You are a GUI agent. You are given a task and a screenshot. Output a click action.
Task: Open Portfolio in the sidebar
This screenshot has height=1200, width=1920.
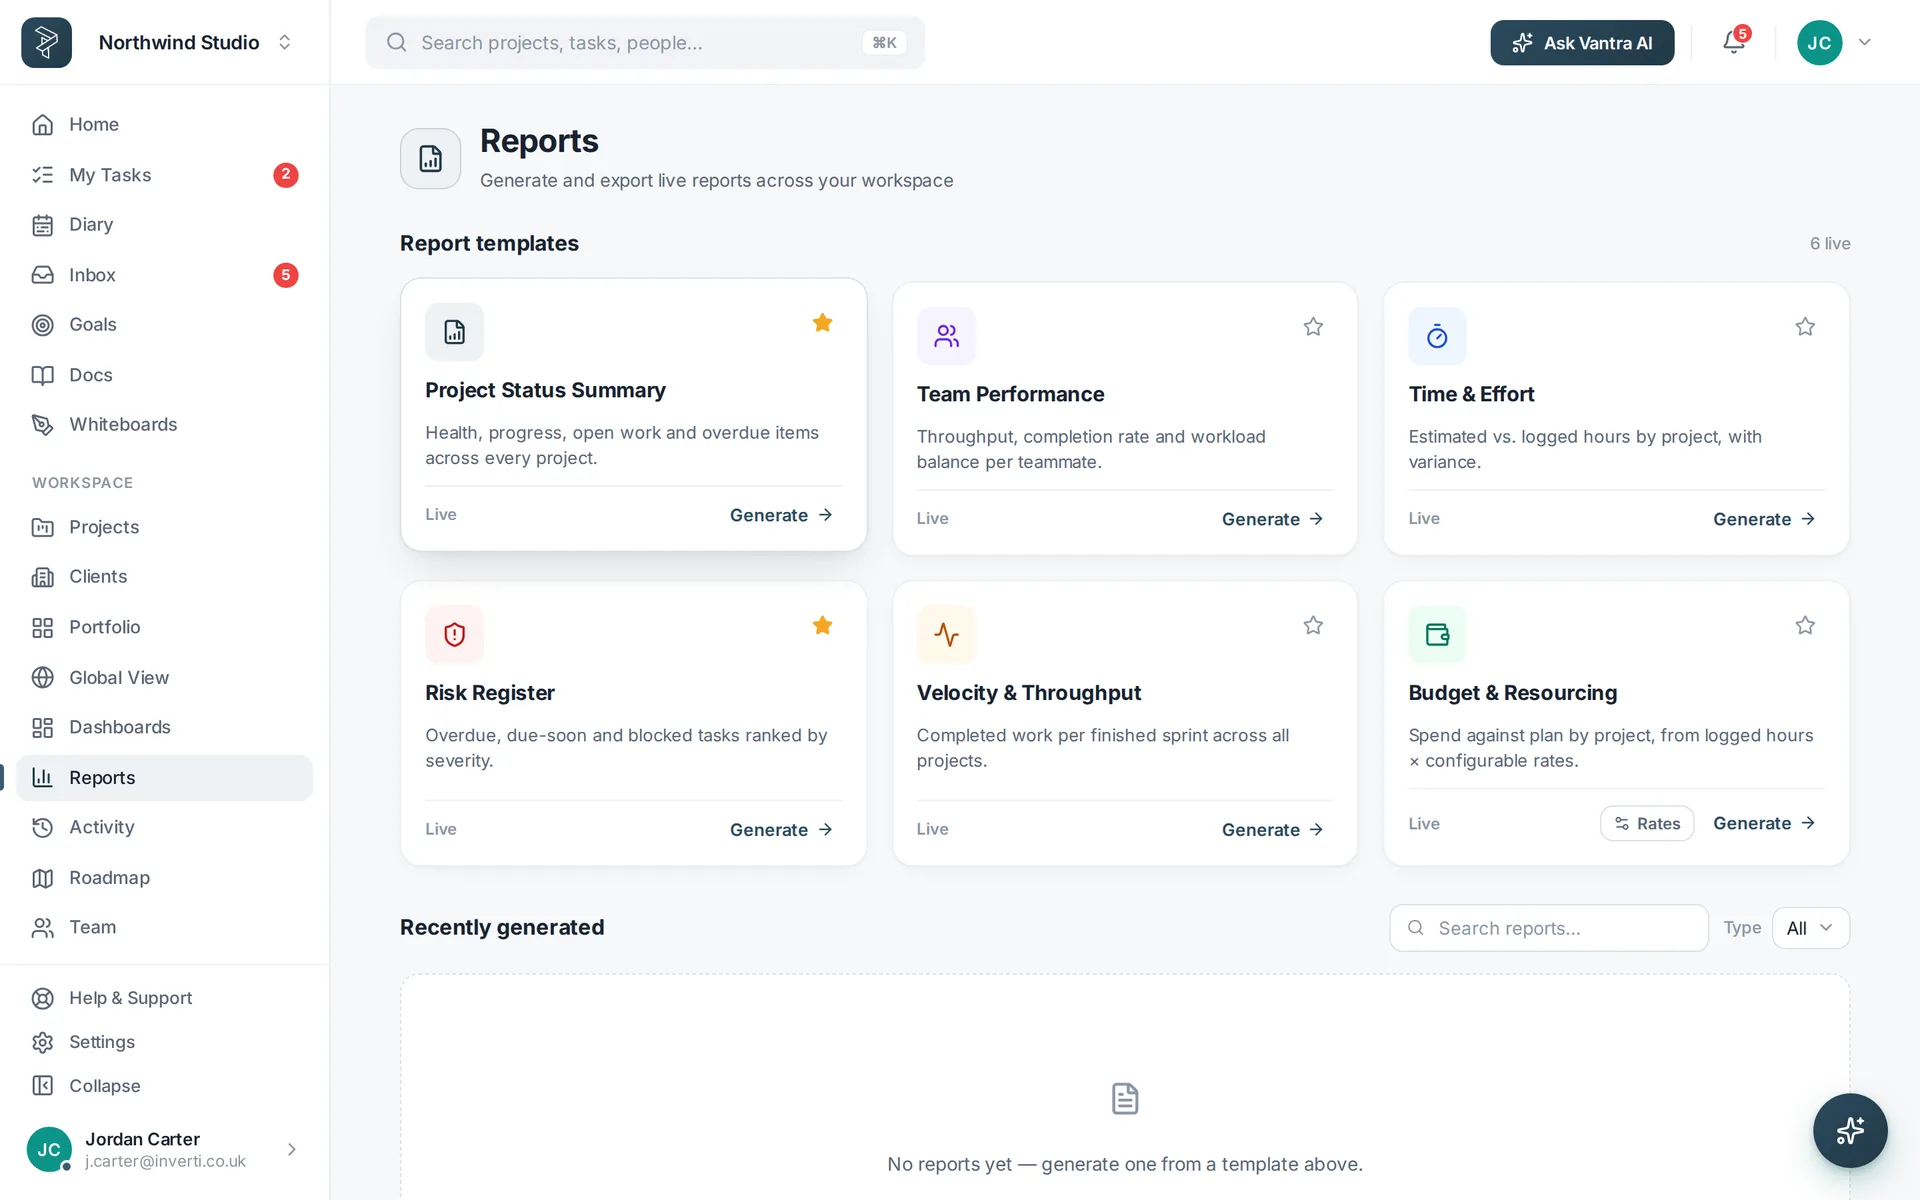[x=165, y=627]
